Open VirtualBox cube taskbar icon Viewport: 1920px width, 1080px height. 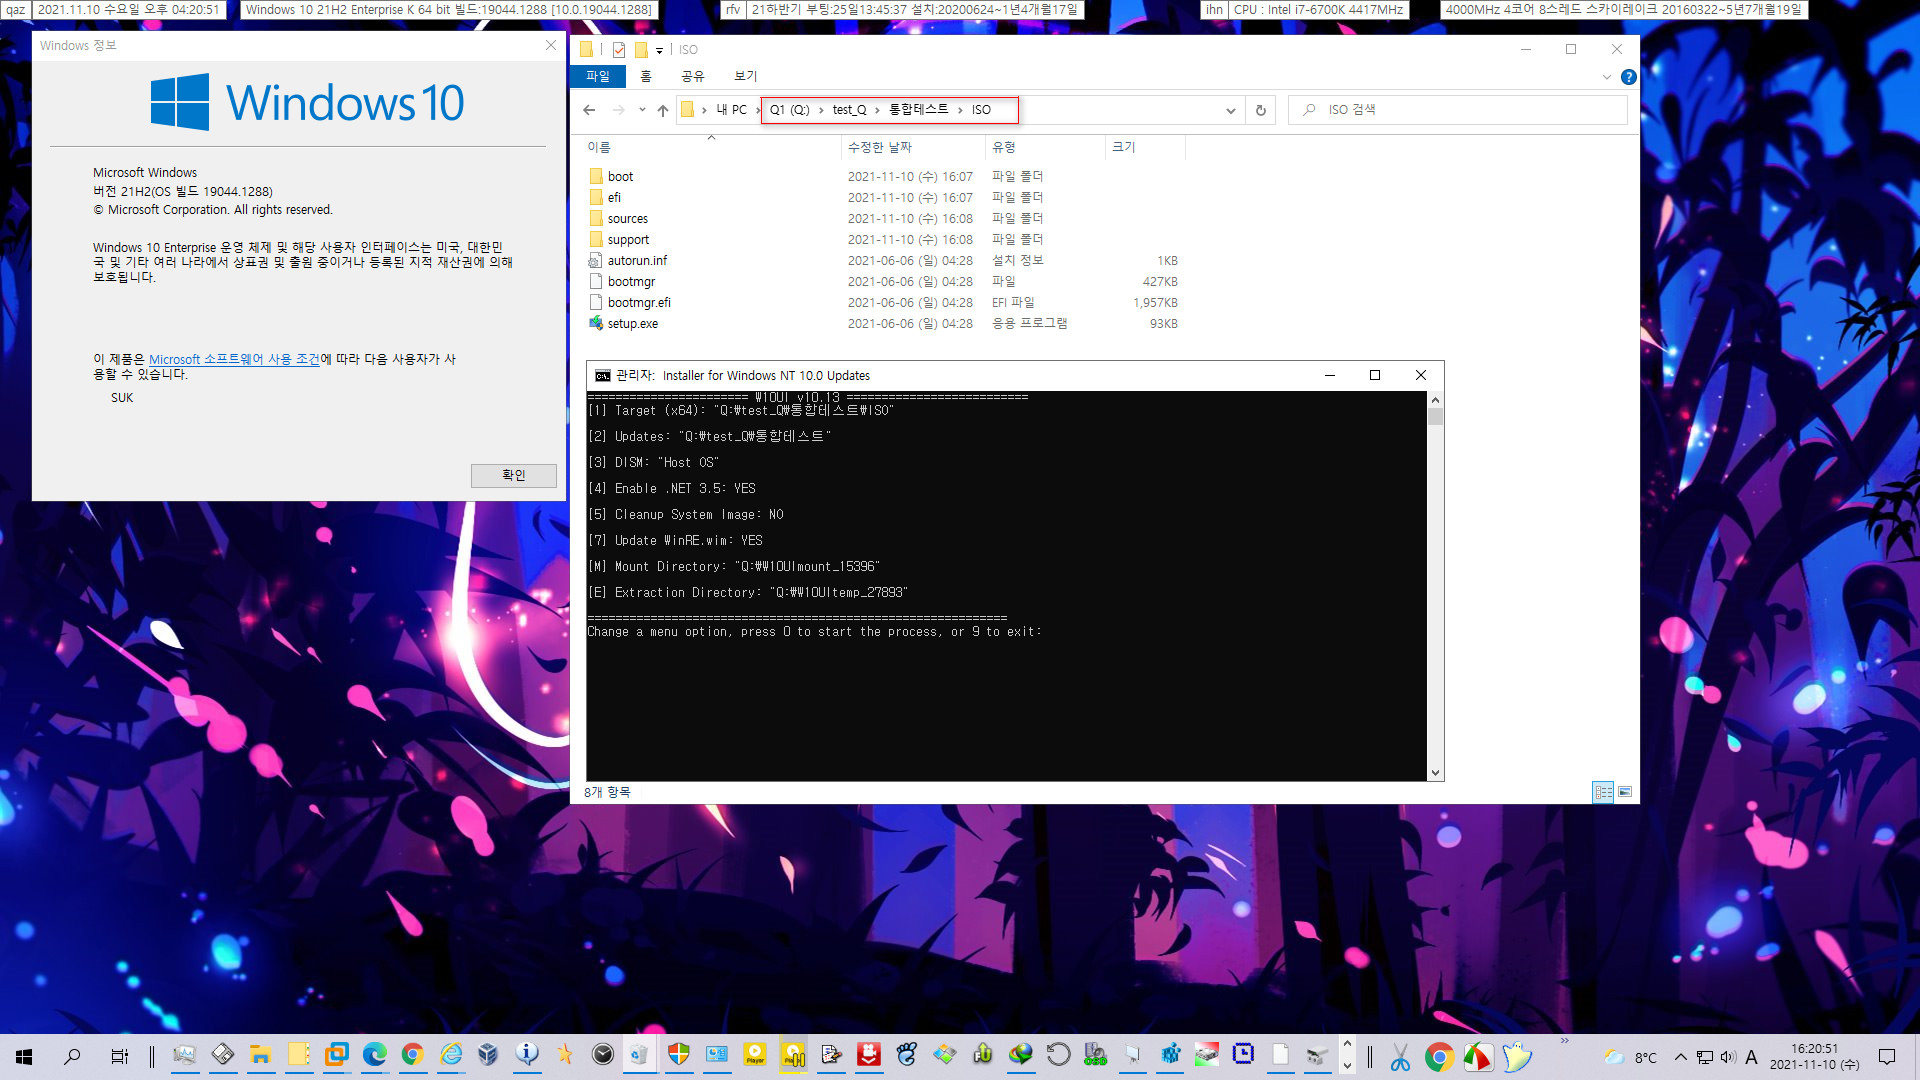point(488,1055)
